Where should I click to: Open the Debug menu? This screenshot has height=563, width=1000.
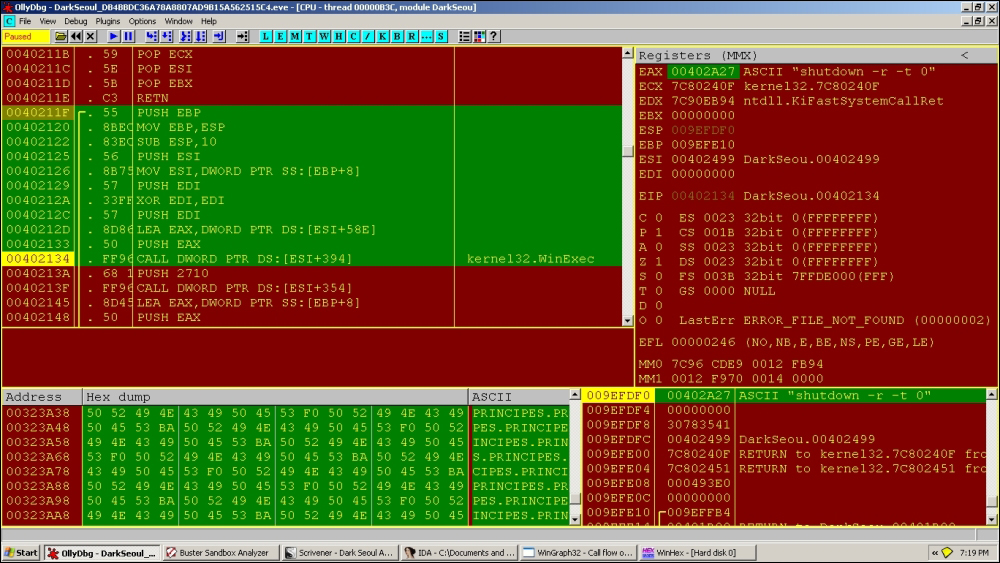(76, 21)
